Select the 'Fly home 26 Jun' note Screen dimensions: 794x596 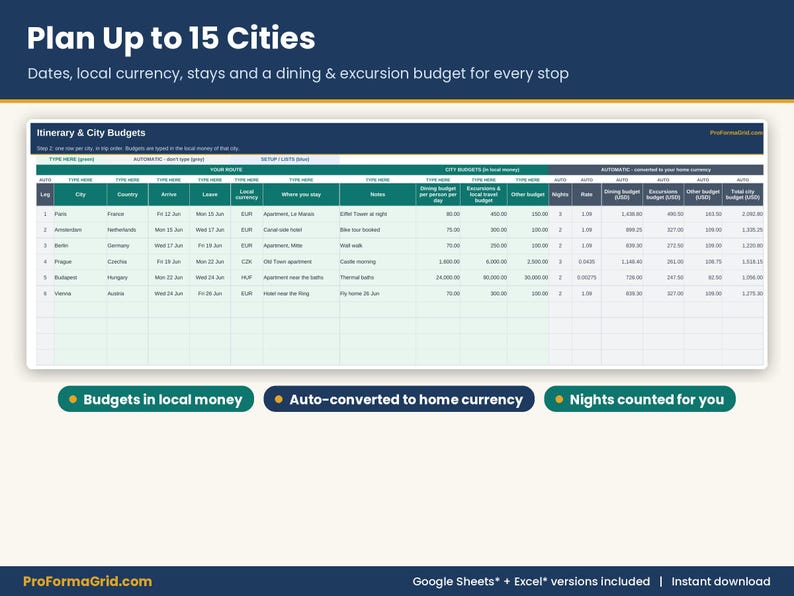pos(377,294)
